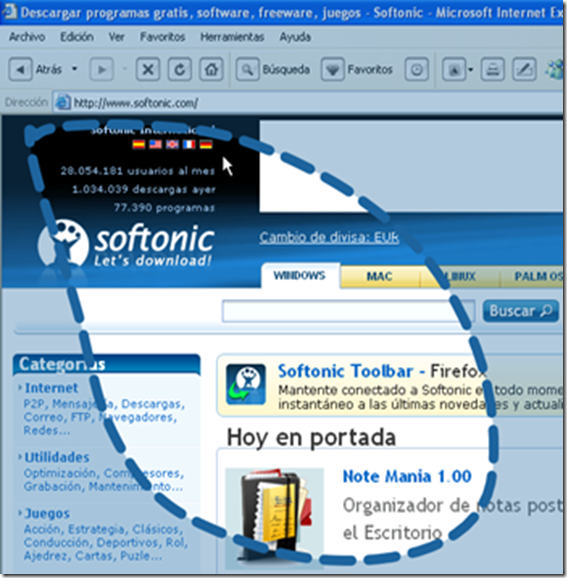Click Clásicos games subcategory link
This screenshot has height=578, width=567.
pyautogui.click(x=156, y=529)
